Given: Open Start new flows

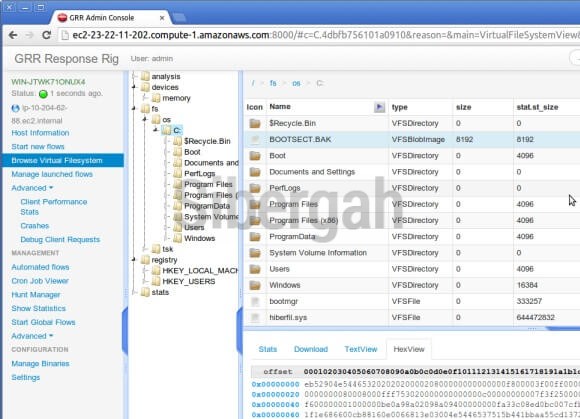Looking at the screenshot, I should point(38,147).
